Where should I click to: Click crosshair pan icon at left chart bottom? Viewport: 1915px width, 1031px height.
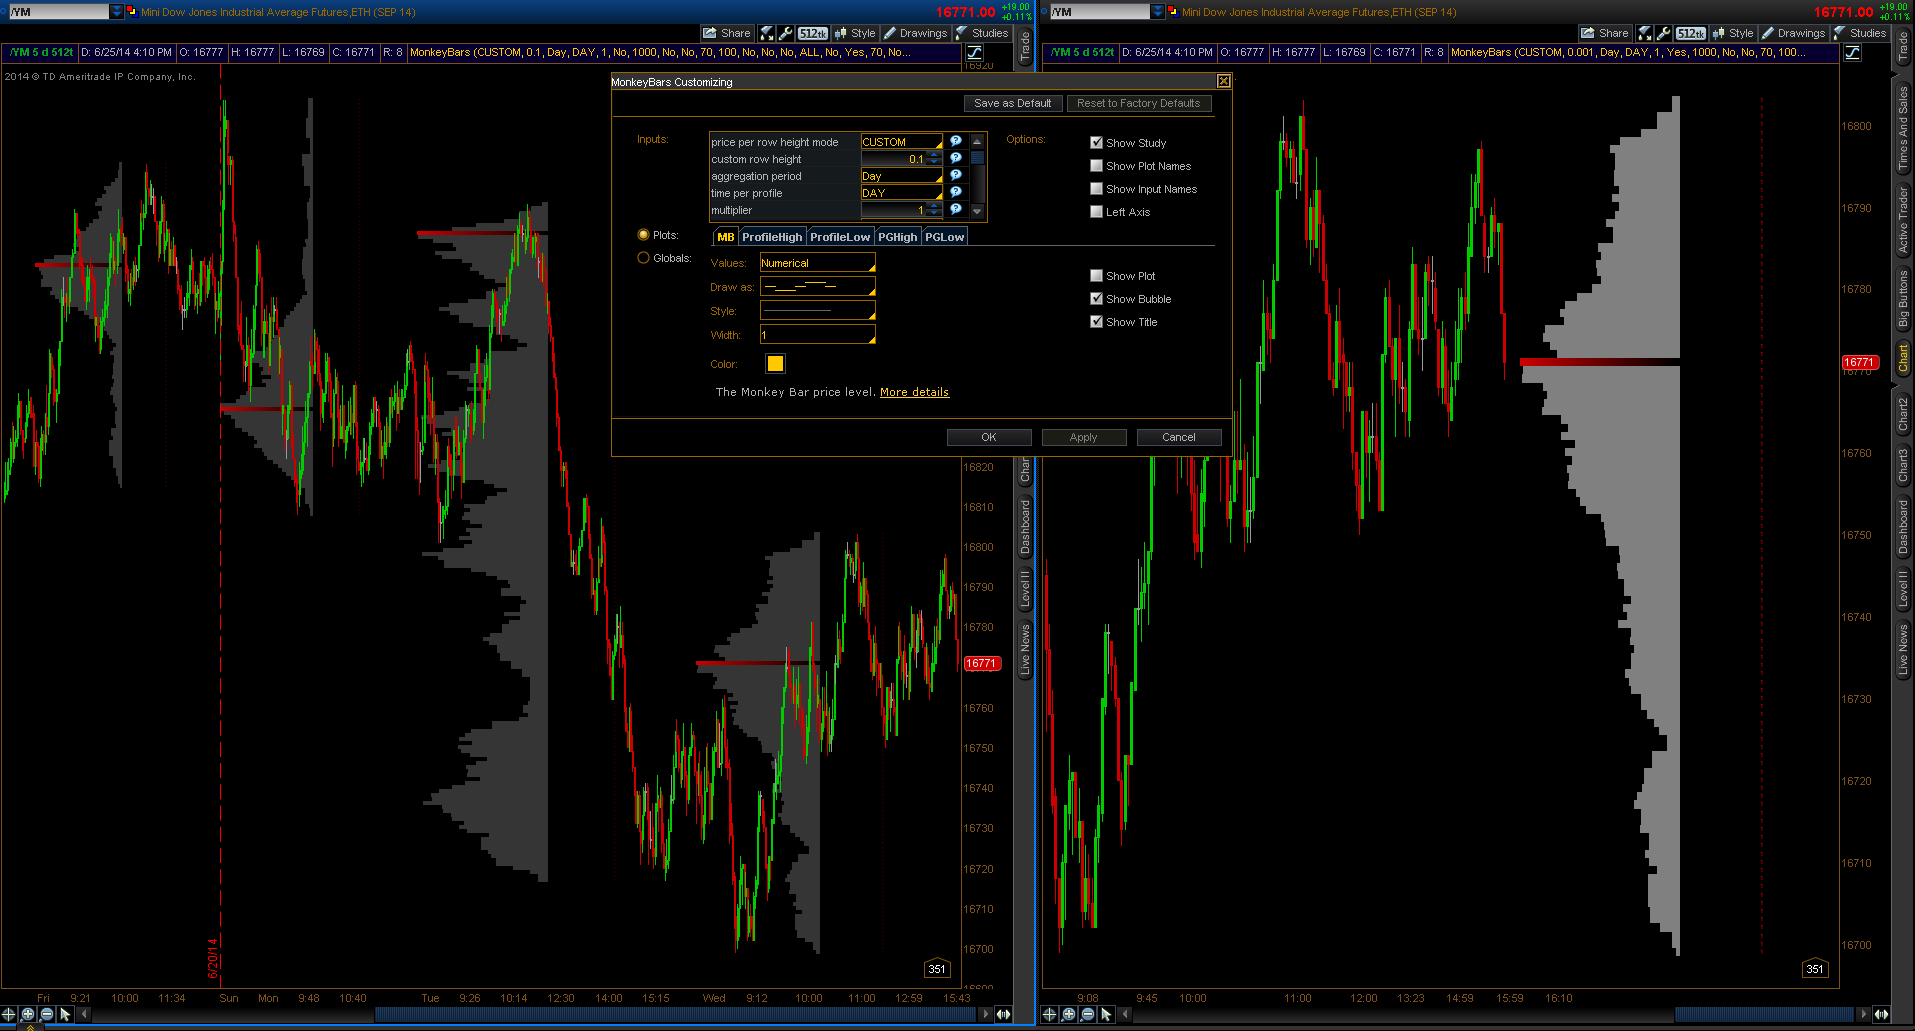tap(9, 1014)
